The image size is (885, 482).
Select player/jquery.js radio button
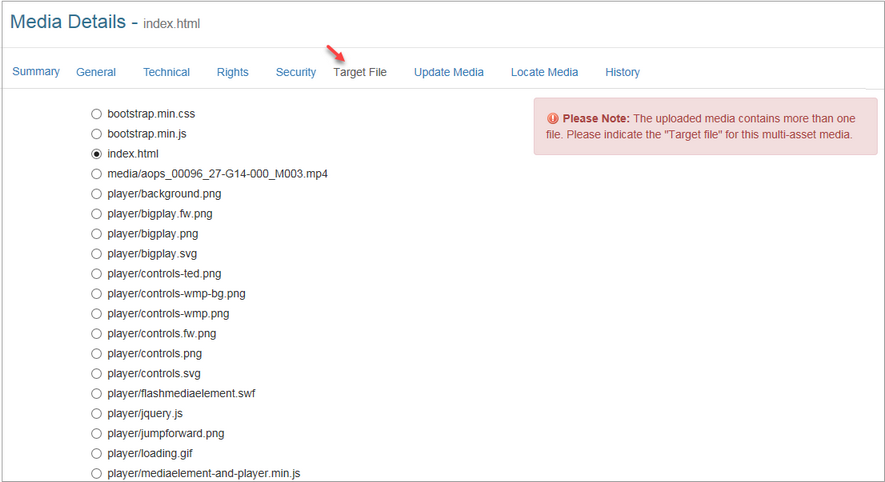97,414
